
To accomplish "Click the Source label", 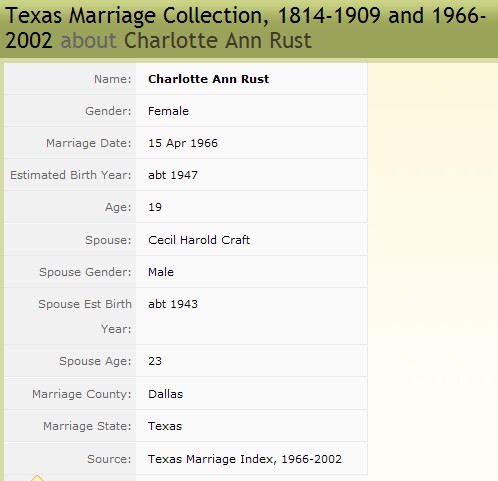I will (109, 459).
